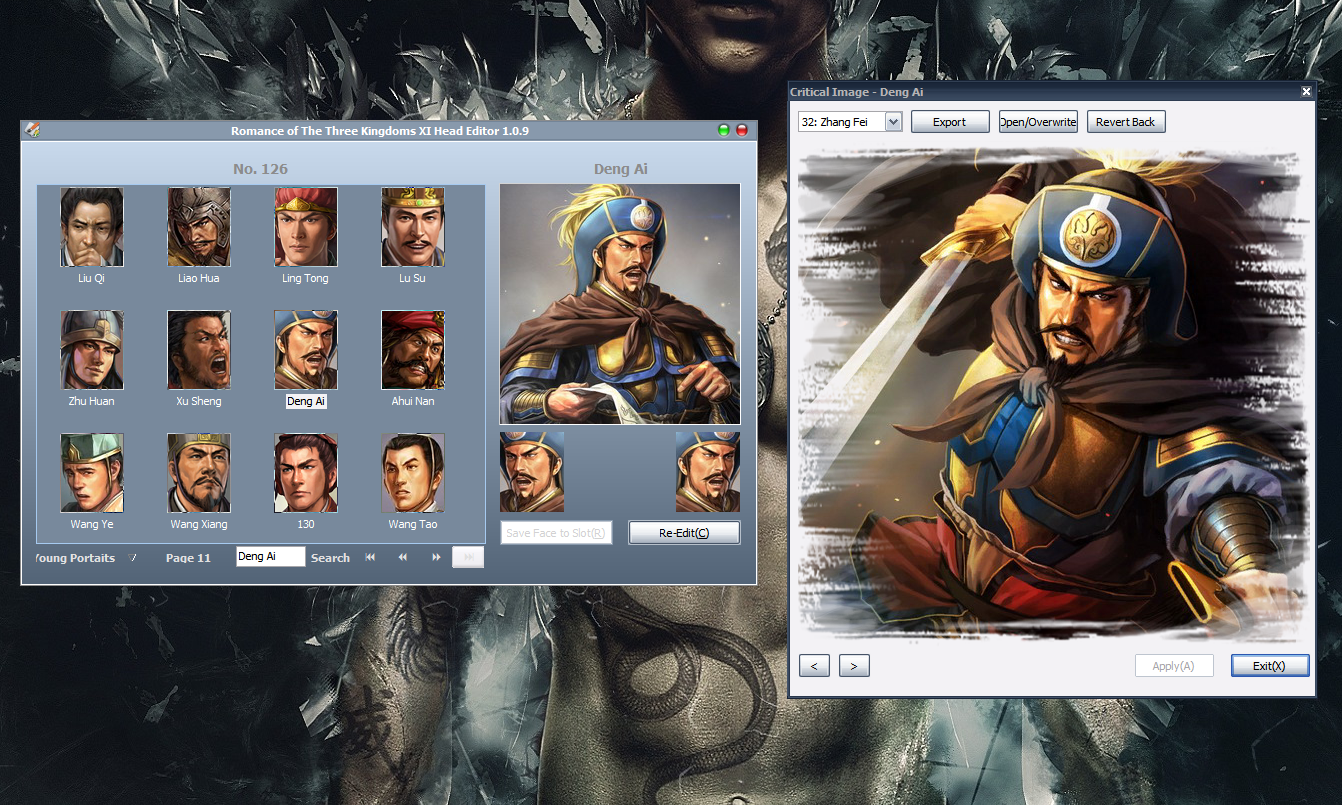Close the Critical Image window
This screenshot has width=1342, height=805.
coord(1306,91)
